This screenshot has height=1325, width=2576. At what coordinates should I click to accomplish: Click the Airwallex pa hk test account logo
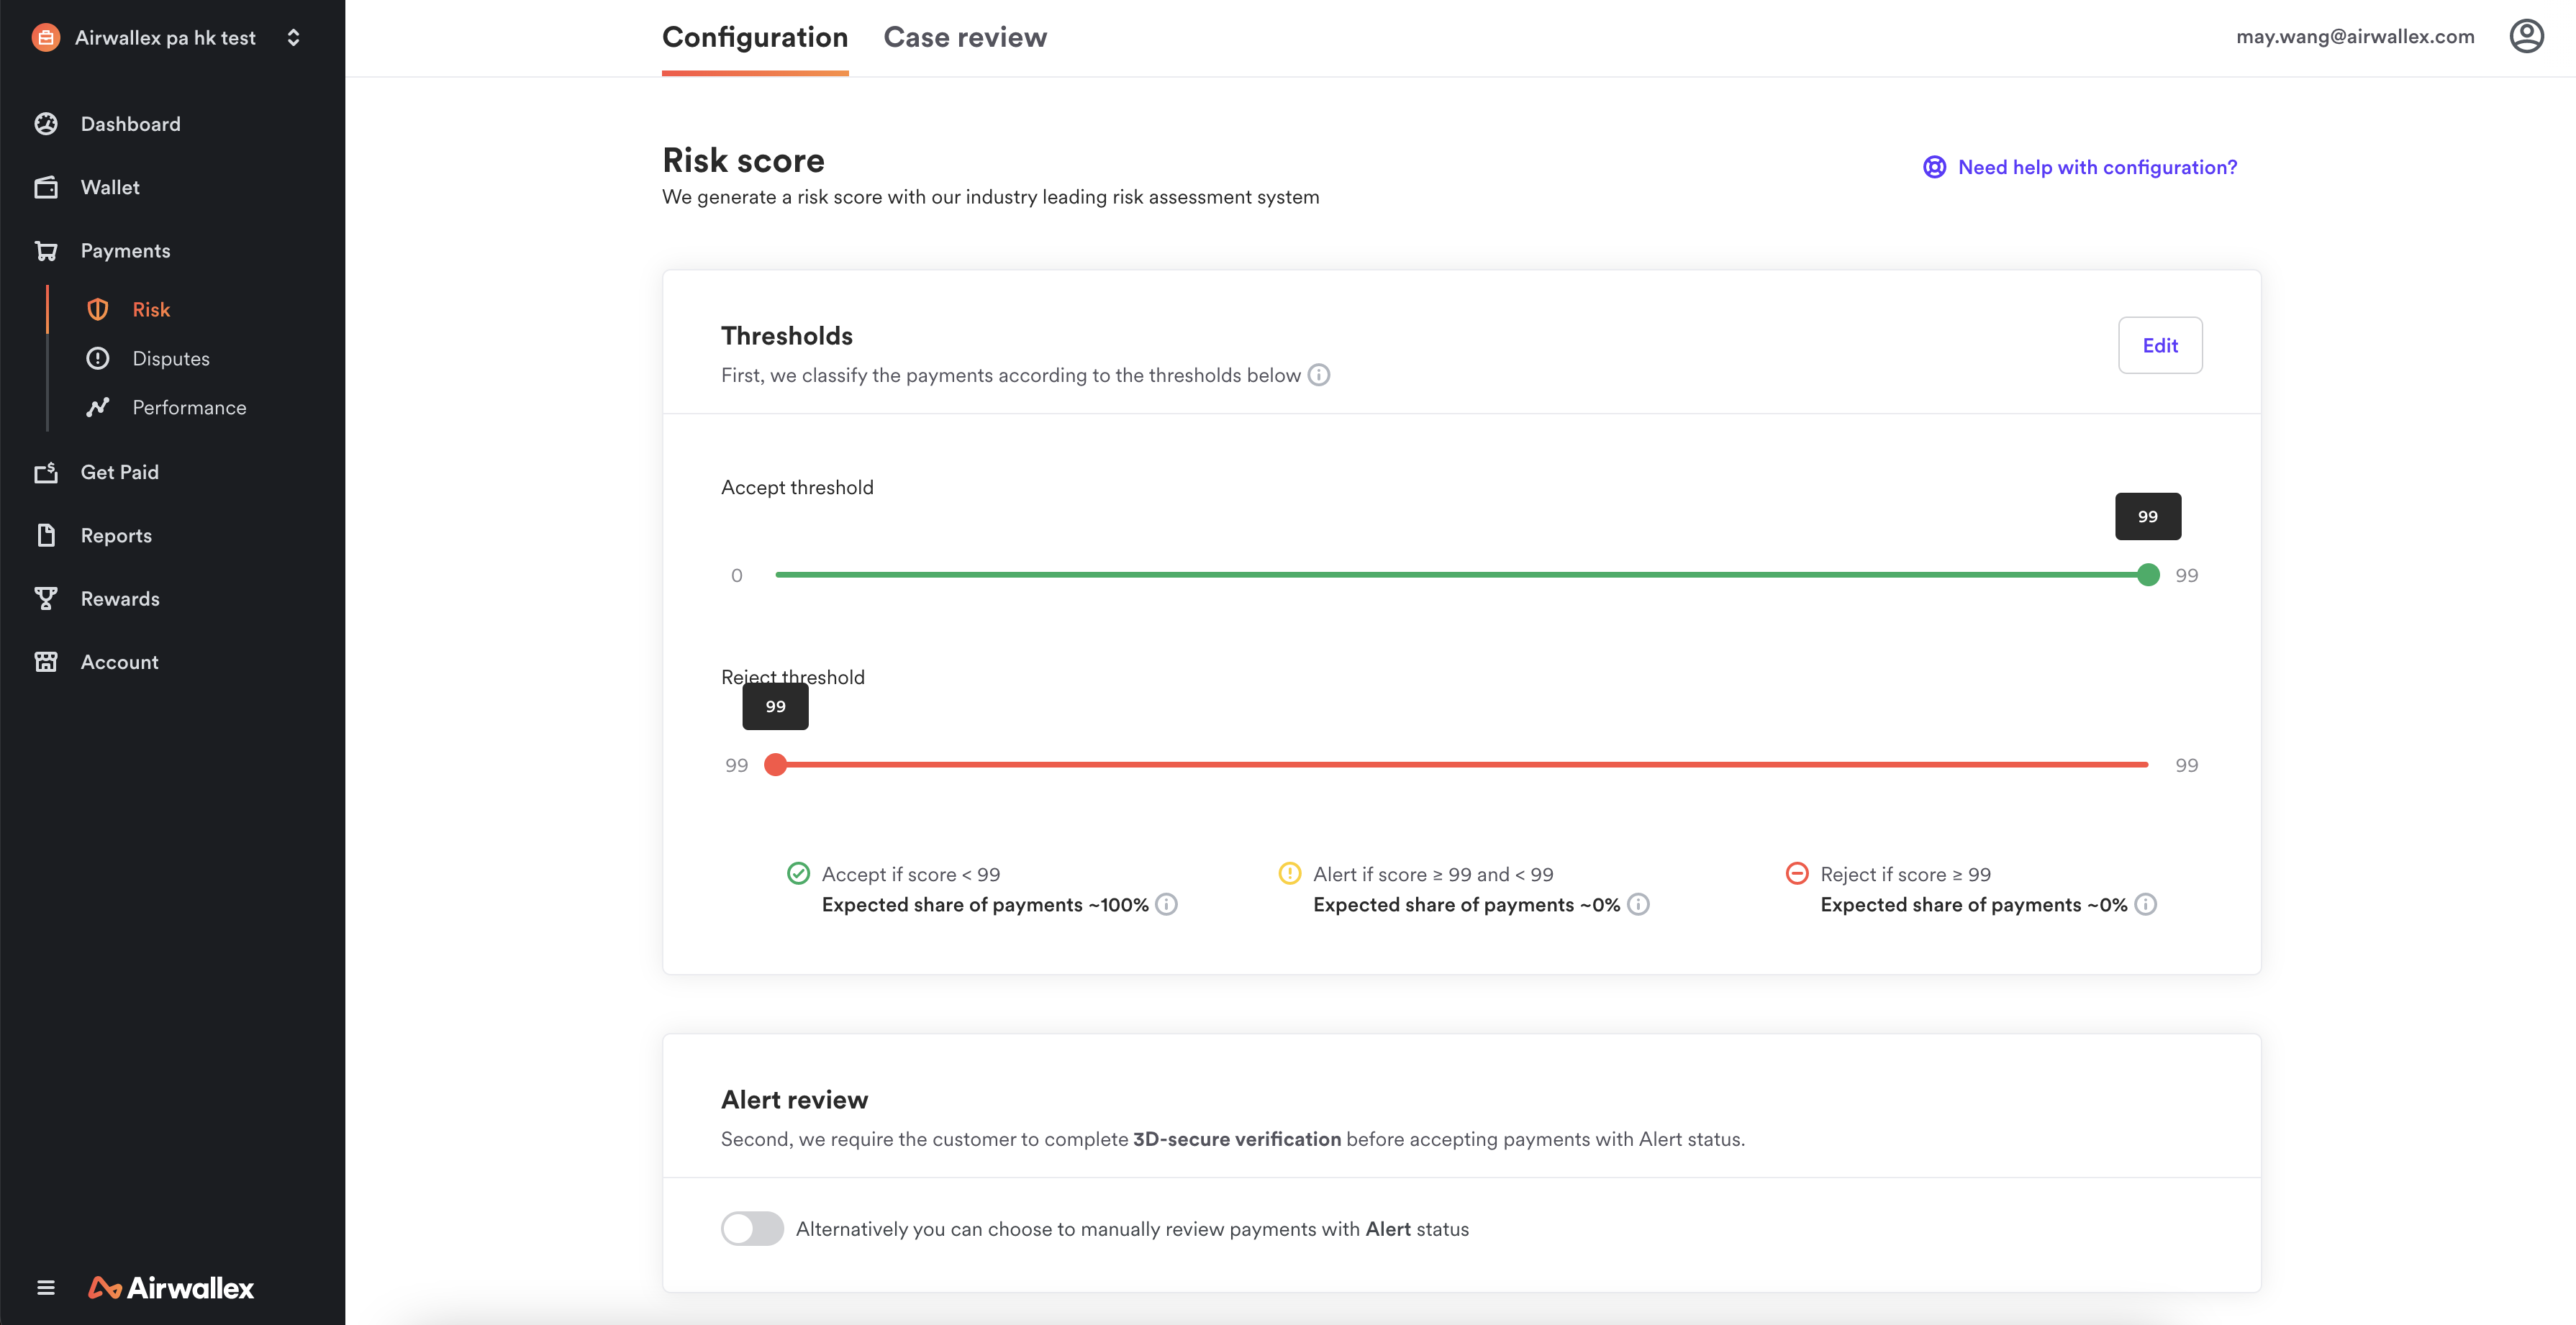(45, 37)
